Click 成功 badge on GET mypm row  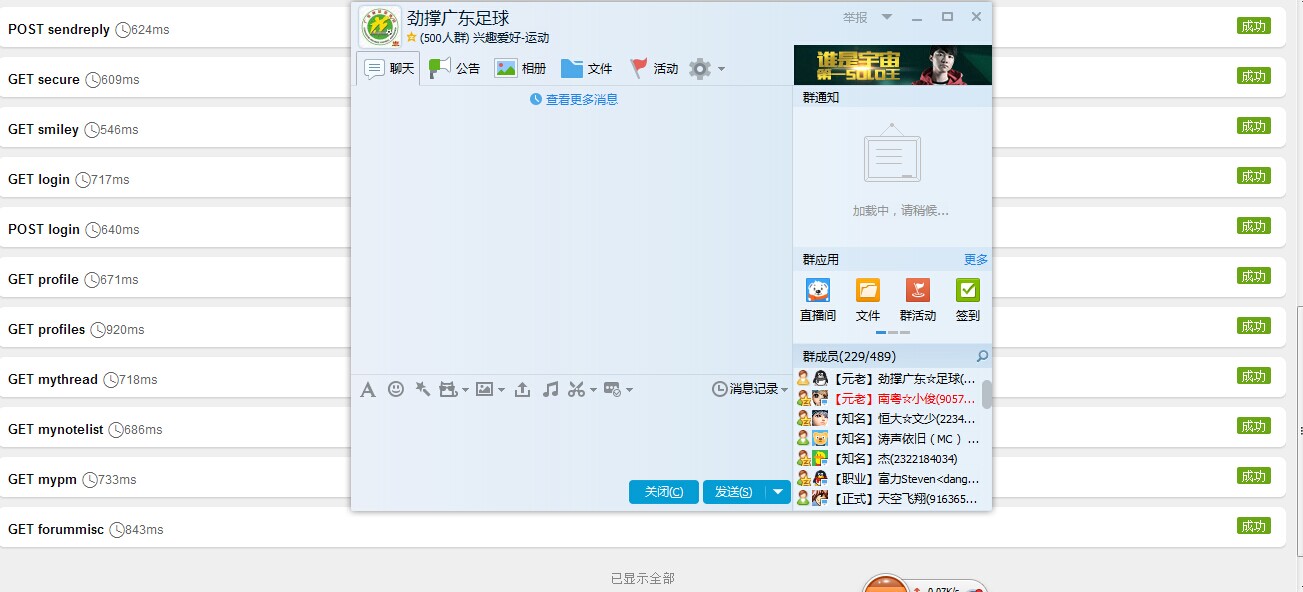[1254, 476]
